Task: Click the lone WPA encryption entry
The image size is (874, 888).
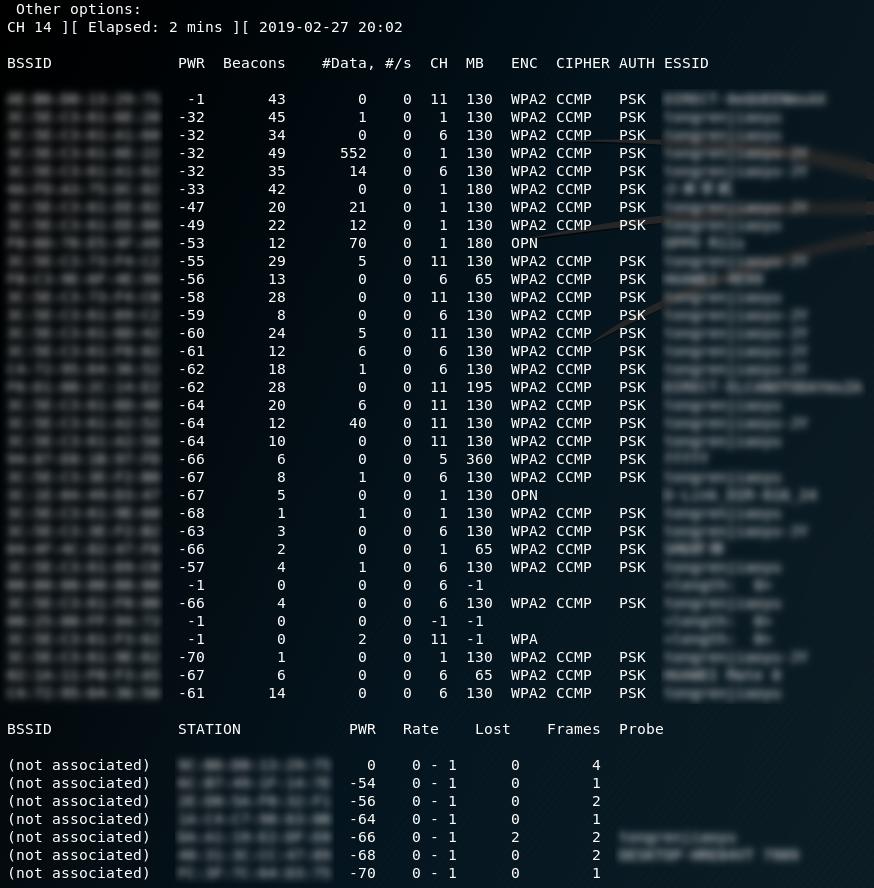Action: click(x=524, y=639)
